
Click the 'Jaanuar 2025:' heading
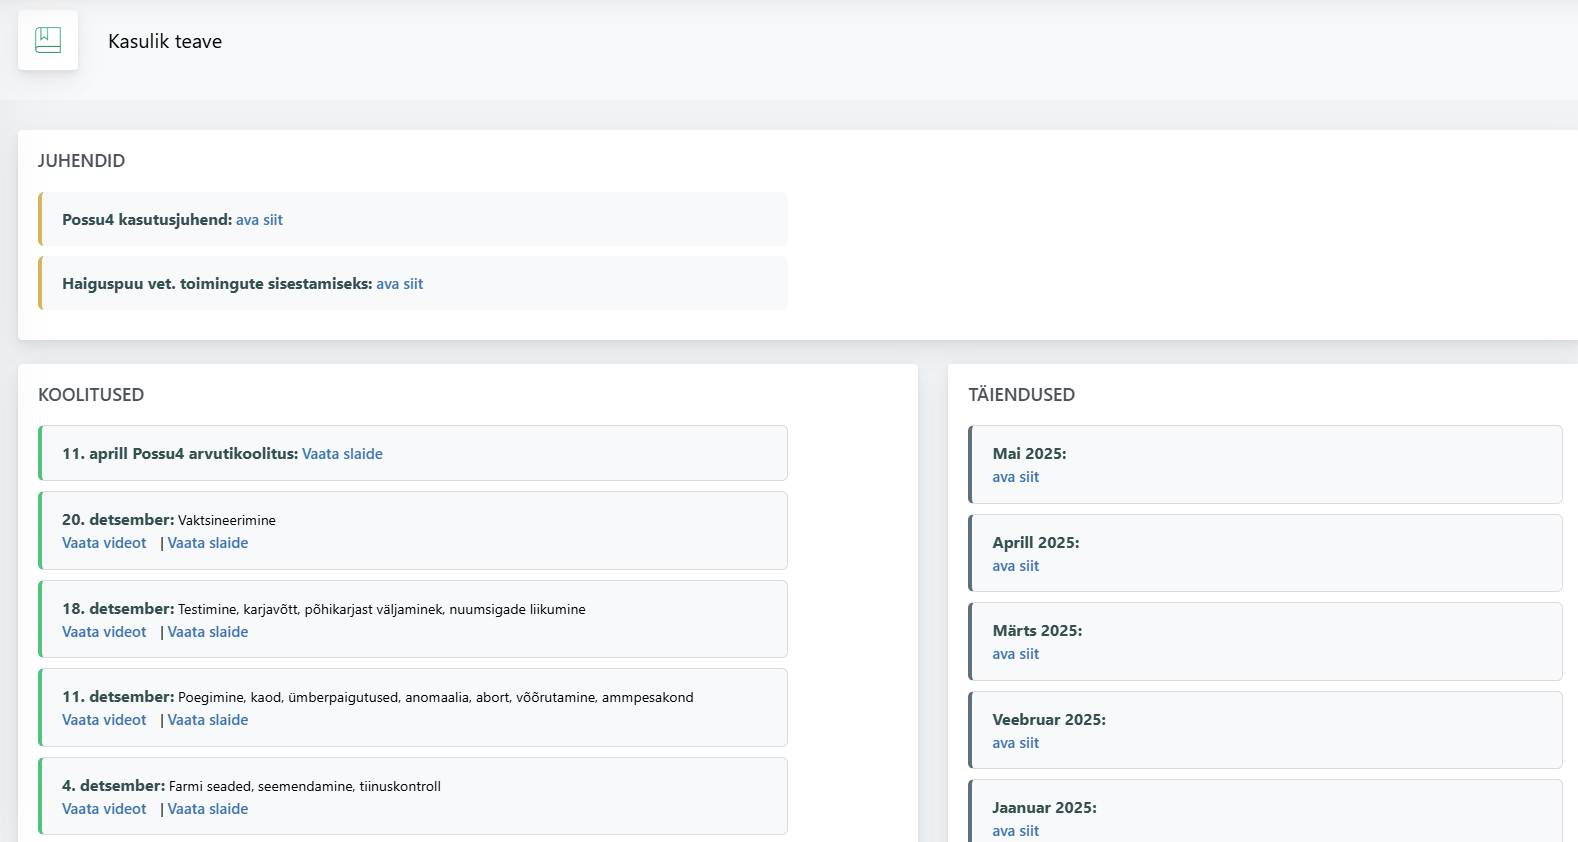[x=1044, y=808]
